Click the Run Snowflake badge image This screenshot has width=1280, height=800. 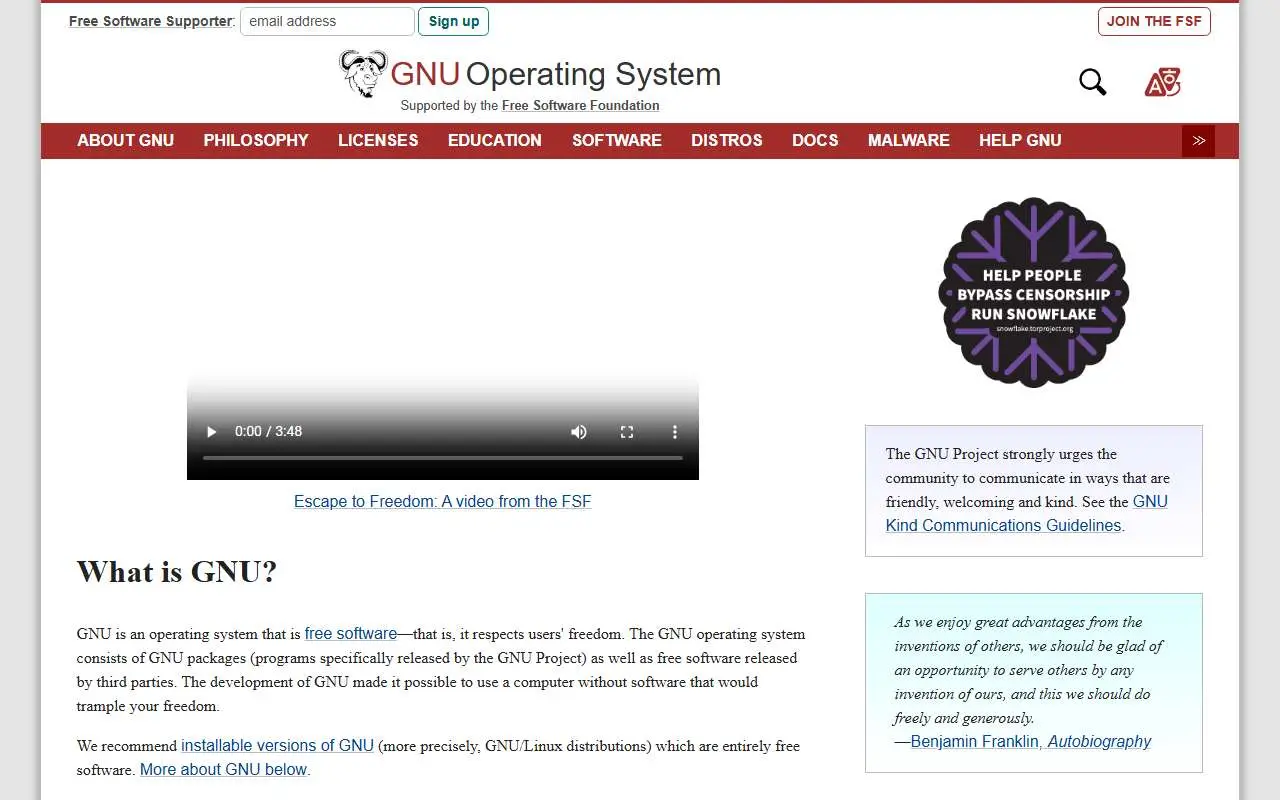click(1034, 292)
